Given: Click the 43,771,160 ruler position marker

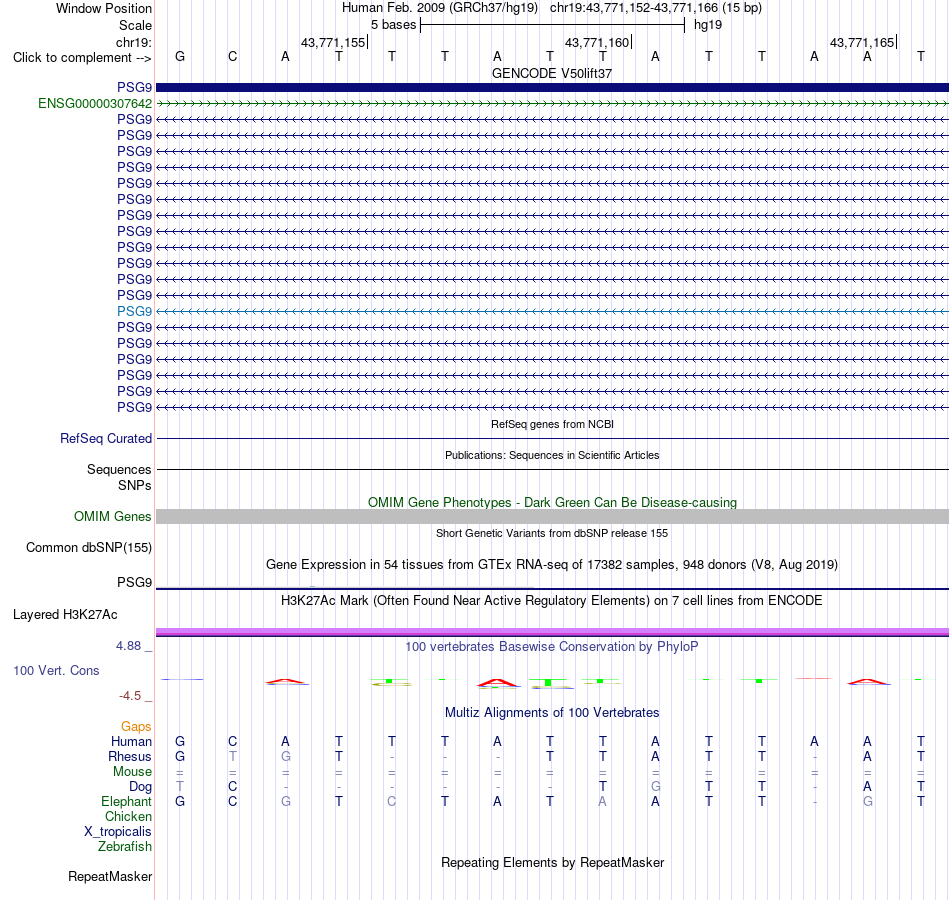Looking at the screenshot, I should (x=598, y=42).
